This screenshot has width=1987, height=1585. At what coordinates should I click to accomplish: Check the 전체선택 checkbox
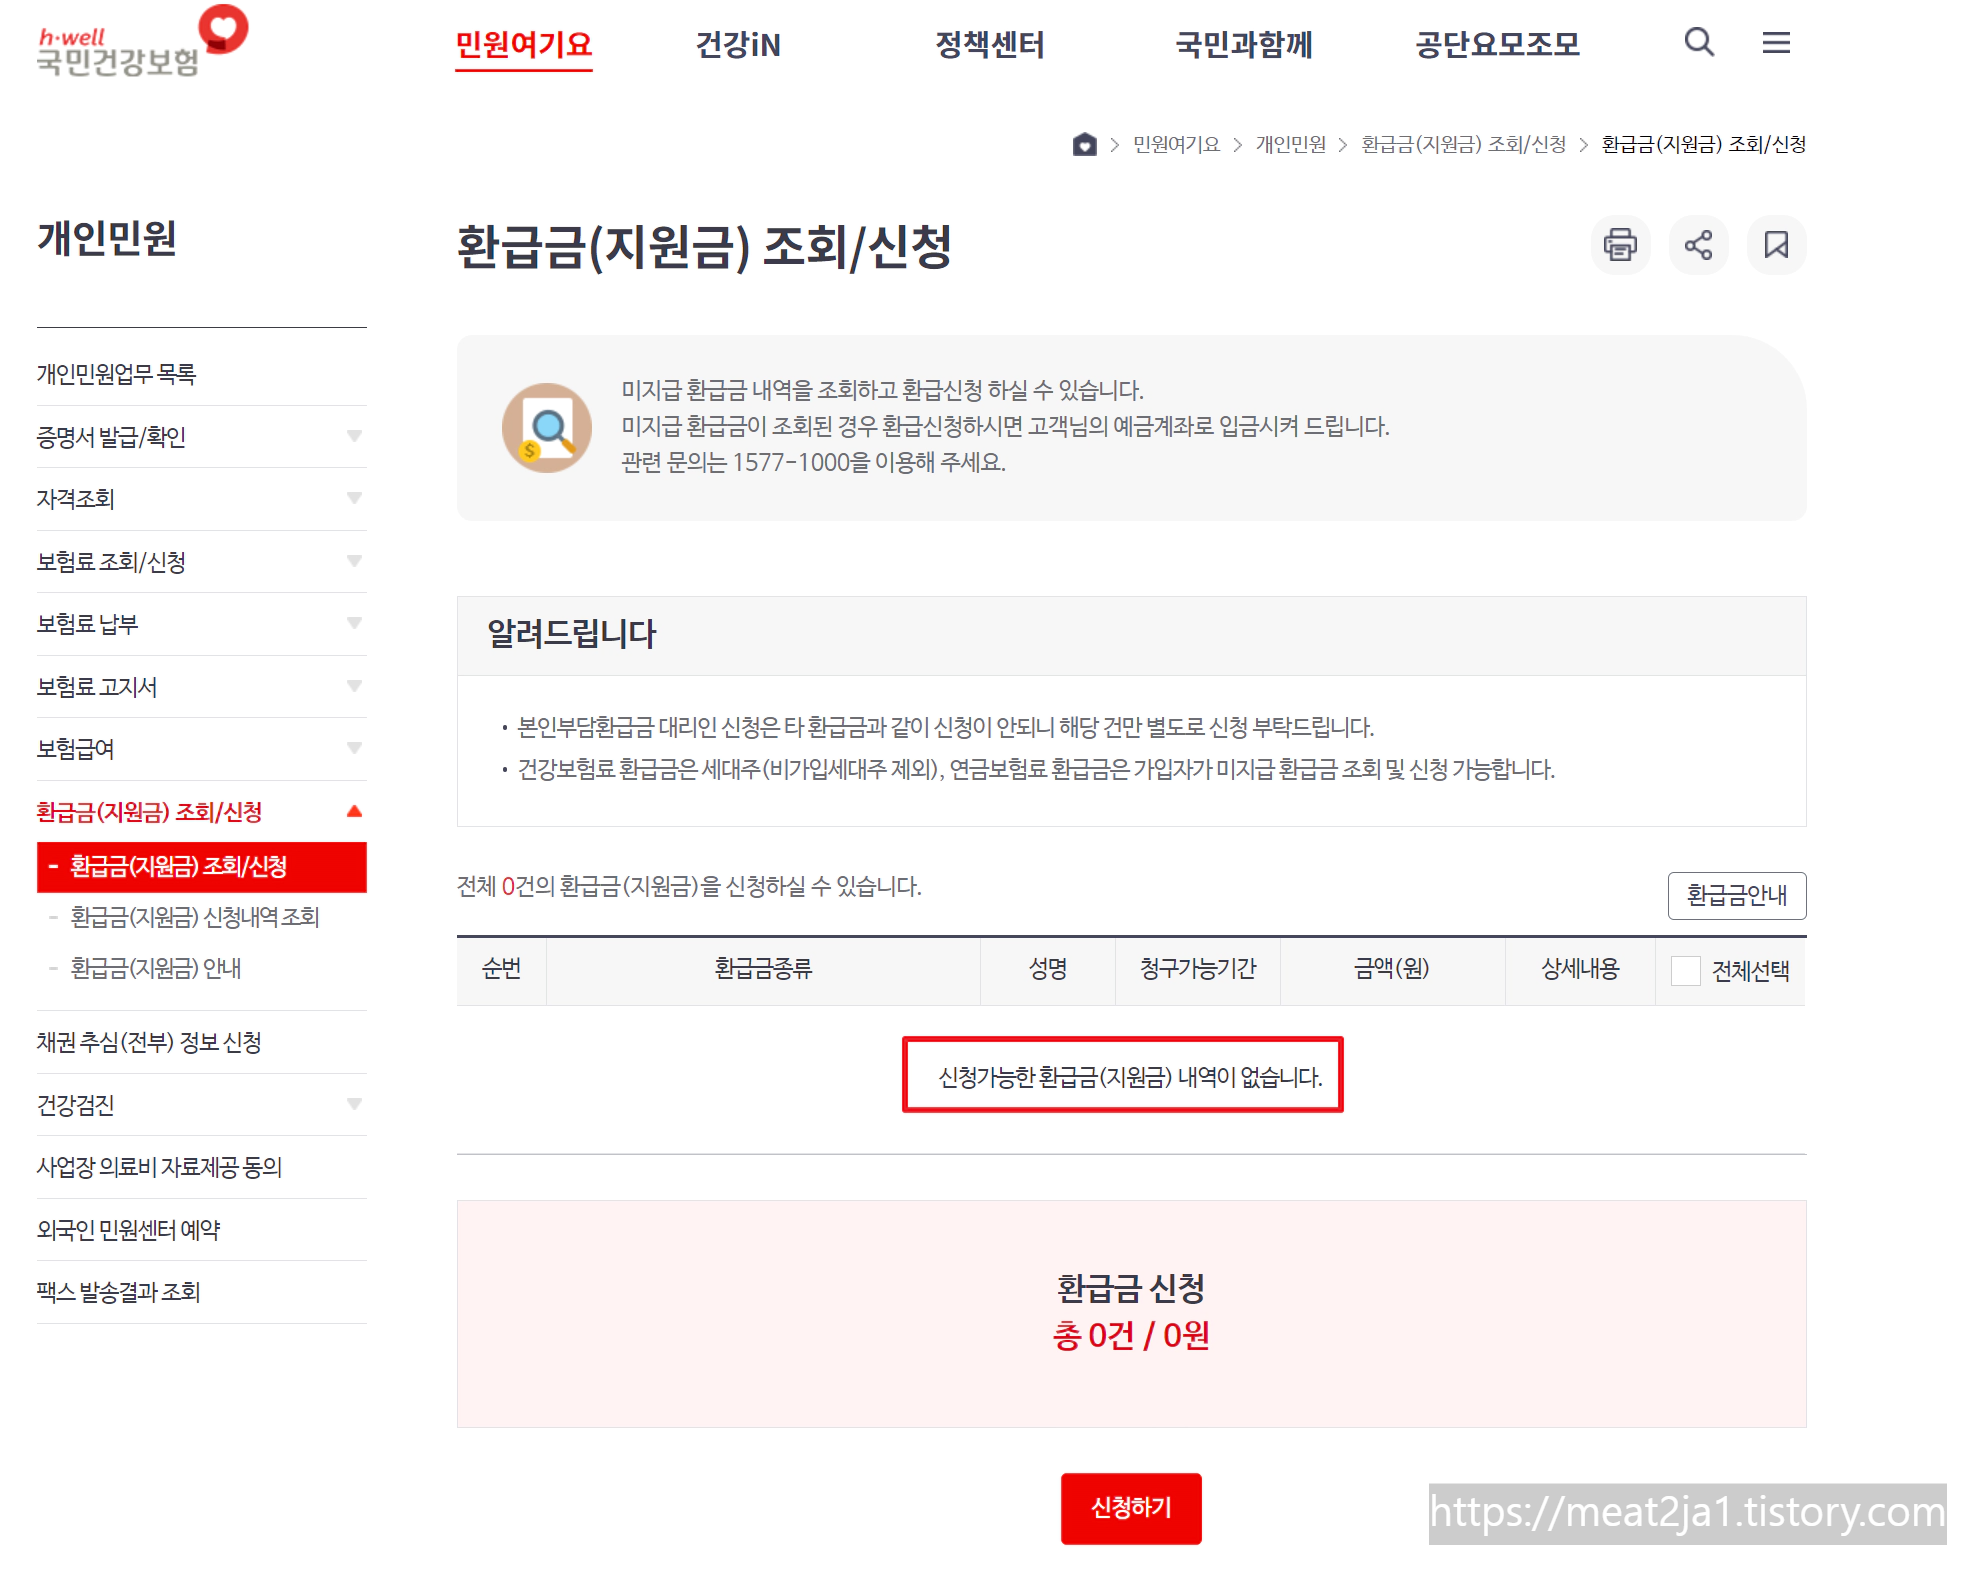[1685, 971]
